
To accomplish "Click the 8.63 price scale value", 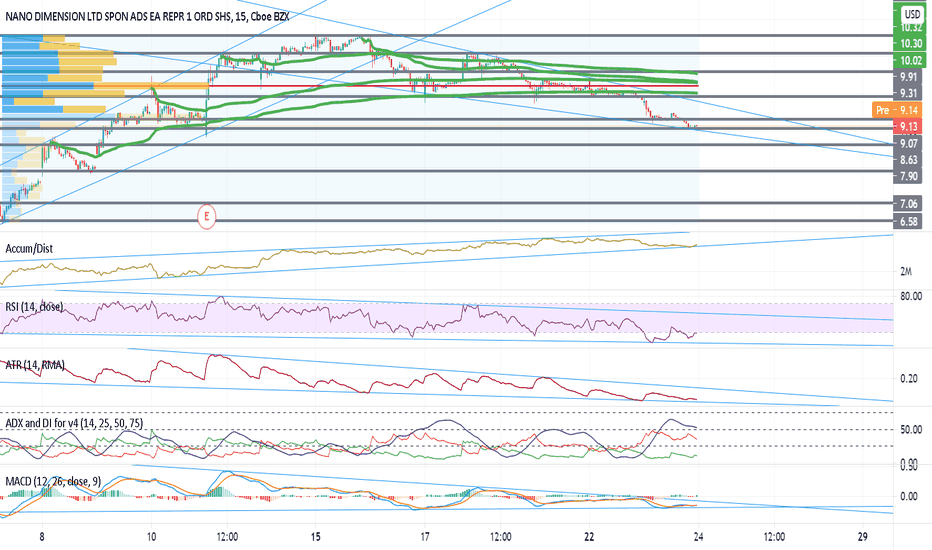I will point(908,160).
